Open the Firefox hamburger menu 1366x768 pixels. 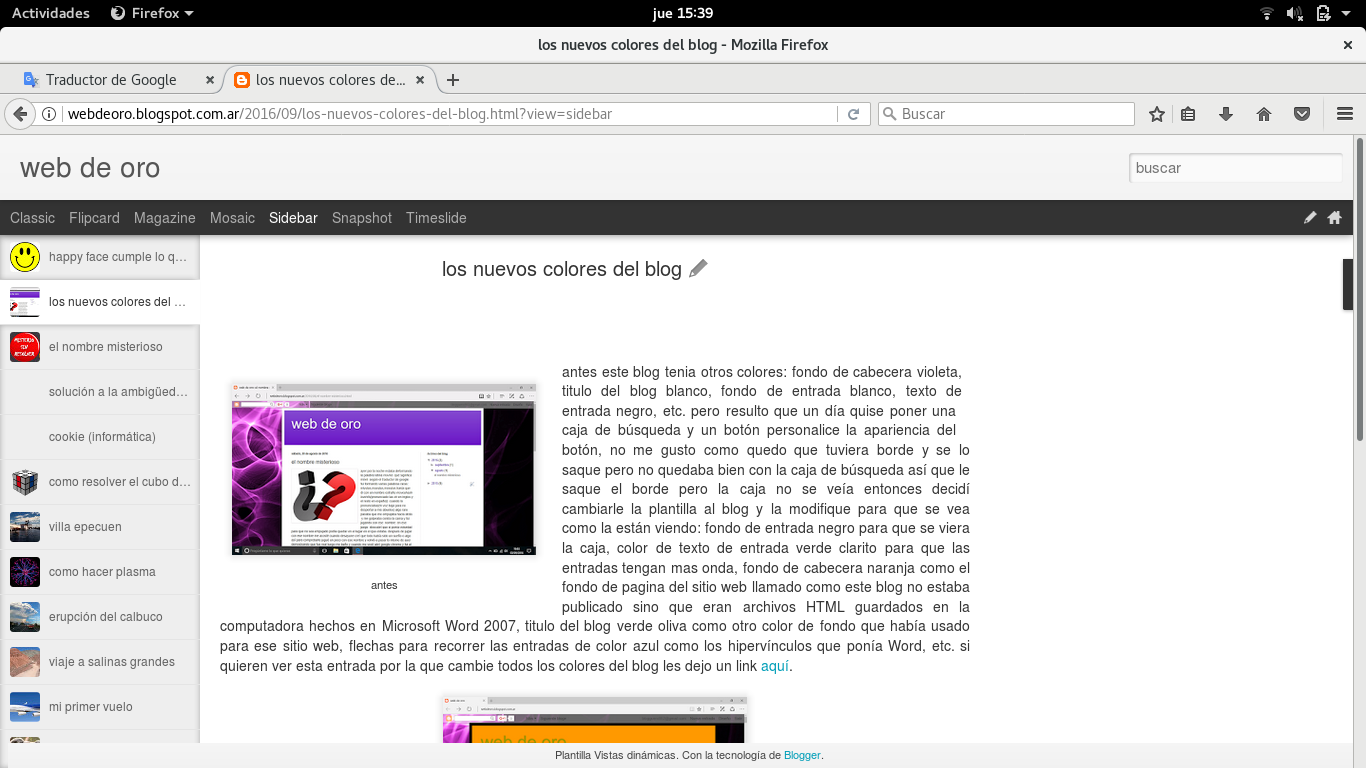(1344, 114)
